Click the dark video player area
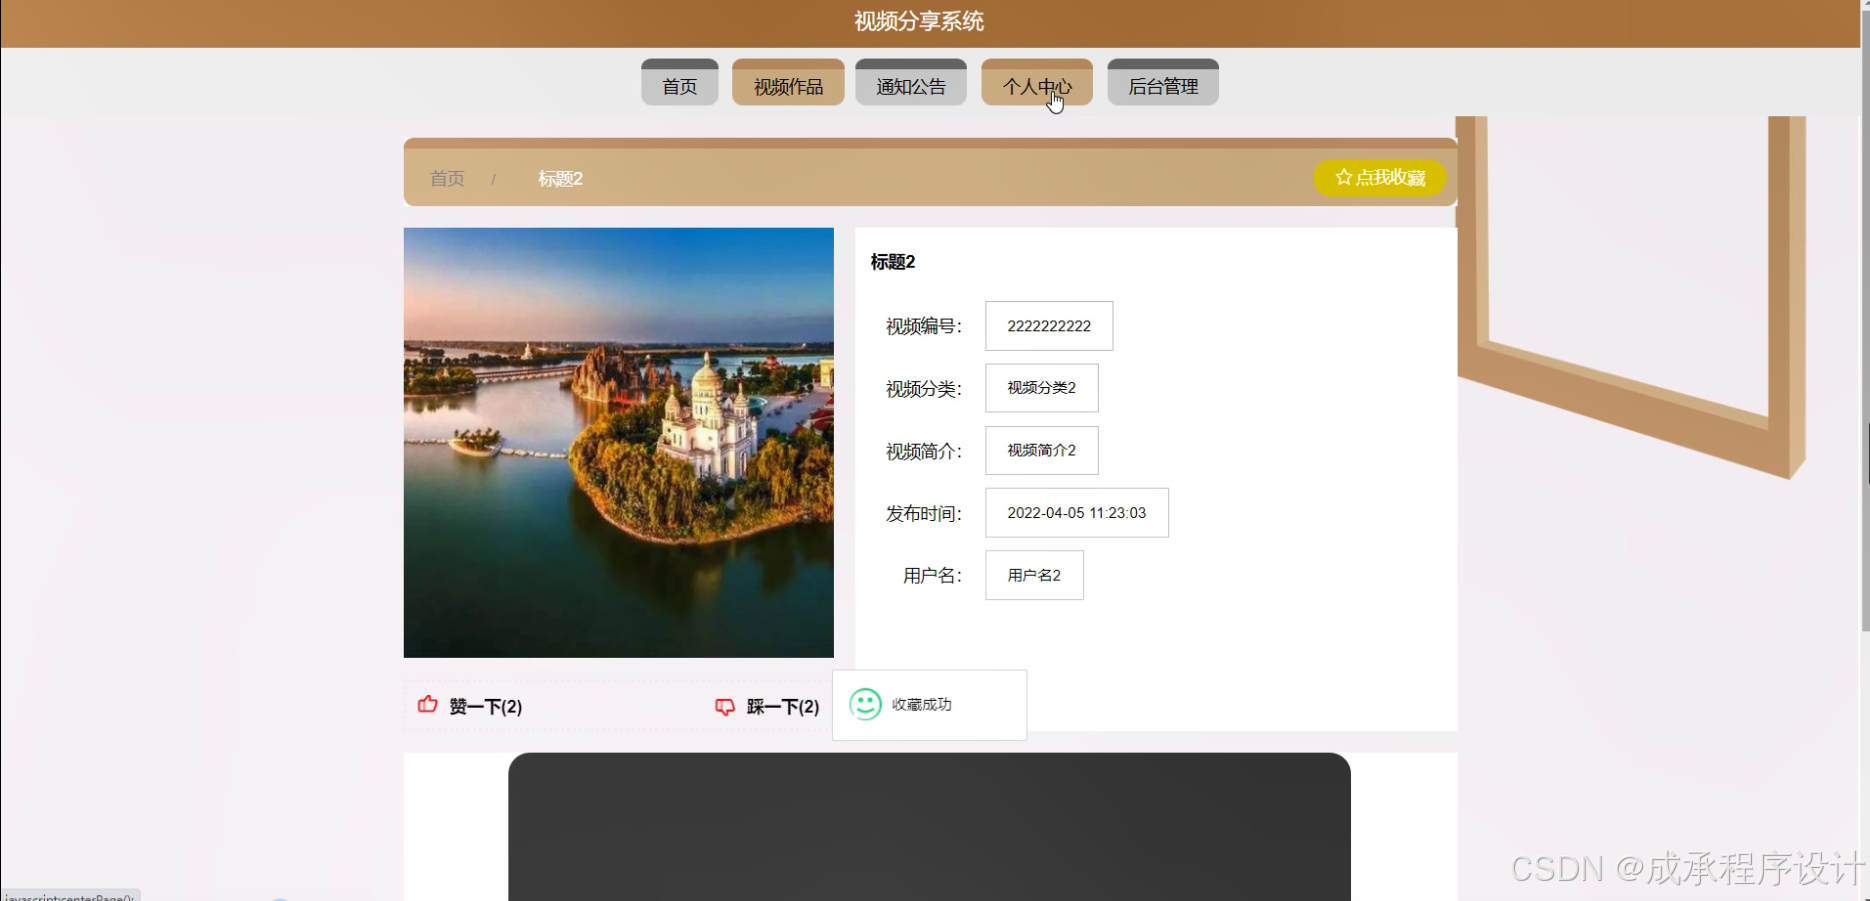This screenshot has width=1870, height=901. [x=929, y=830]
